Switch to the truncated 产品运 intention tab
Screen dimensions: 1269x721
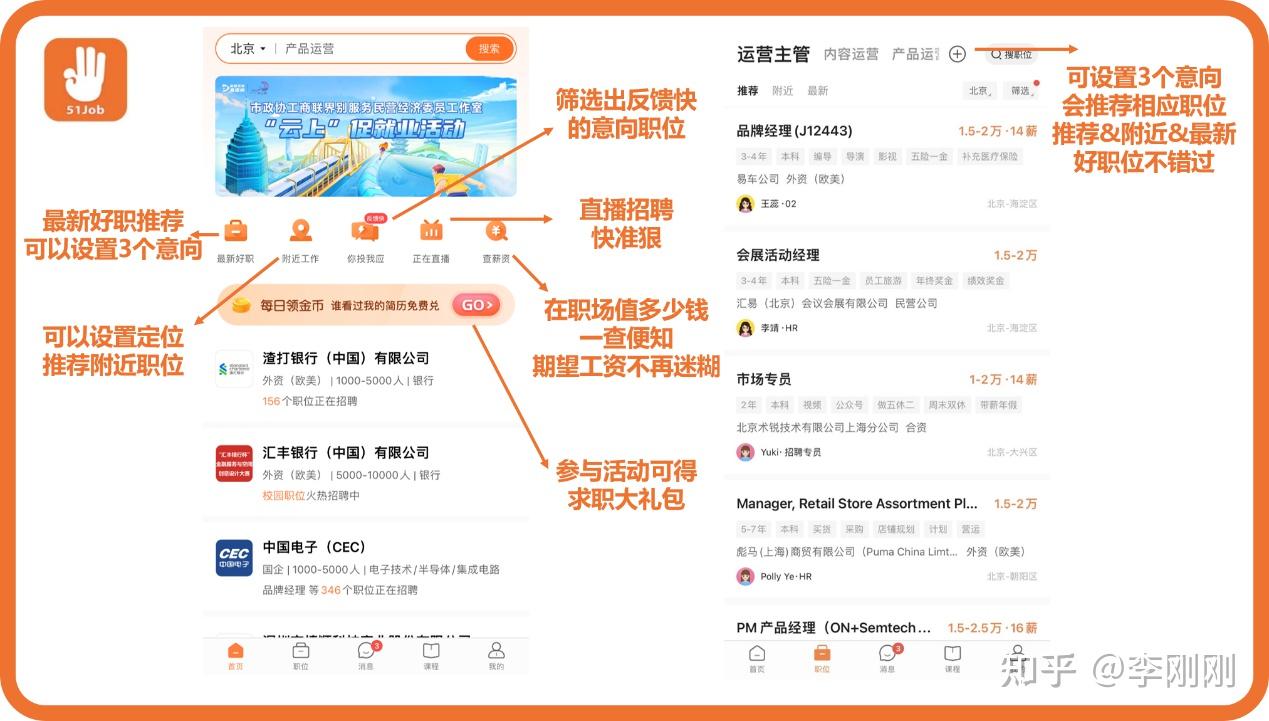914,54
